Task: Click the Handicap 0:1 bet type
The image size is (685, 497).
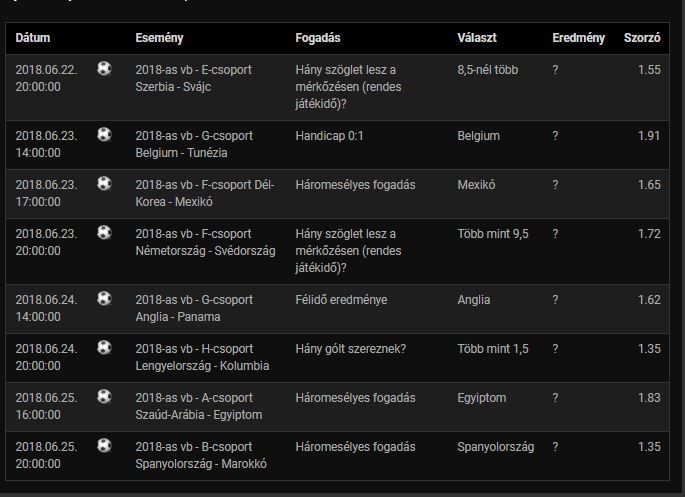Action: click(x=330, y=136)
